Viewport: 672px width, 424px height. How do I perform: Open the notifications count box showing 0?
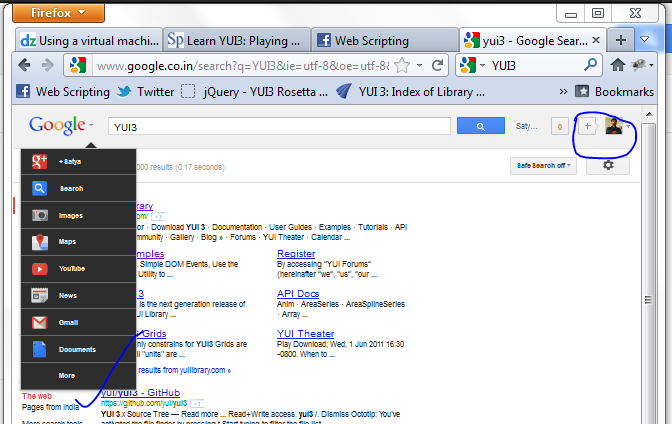pyautogui.click(x=559, y=126)
